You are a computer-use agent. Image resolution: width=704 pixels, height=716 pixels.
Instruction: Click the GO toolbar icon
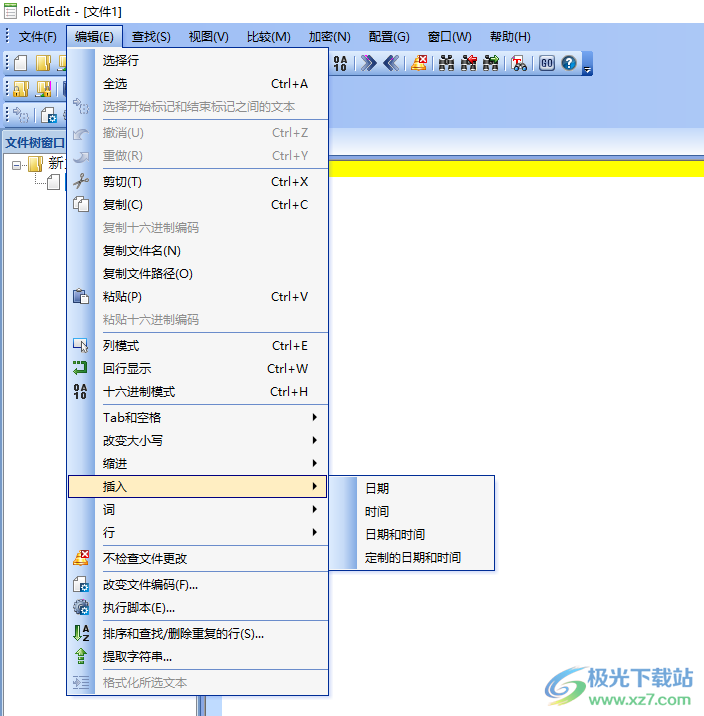click(x=546, y=63)
